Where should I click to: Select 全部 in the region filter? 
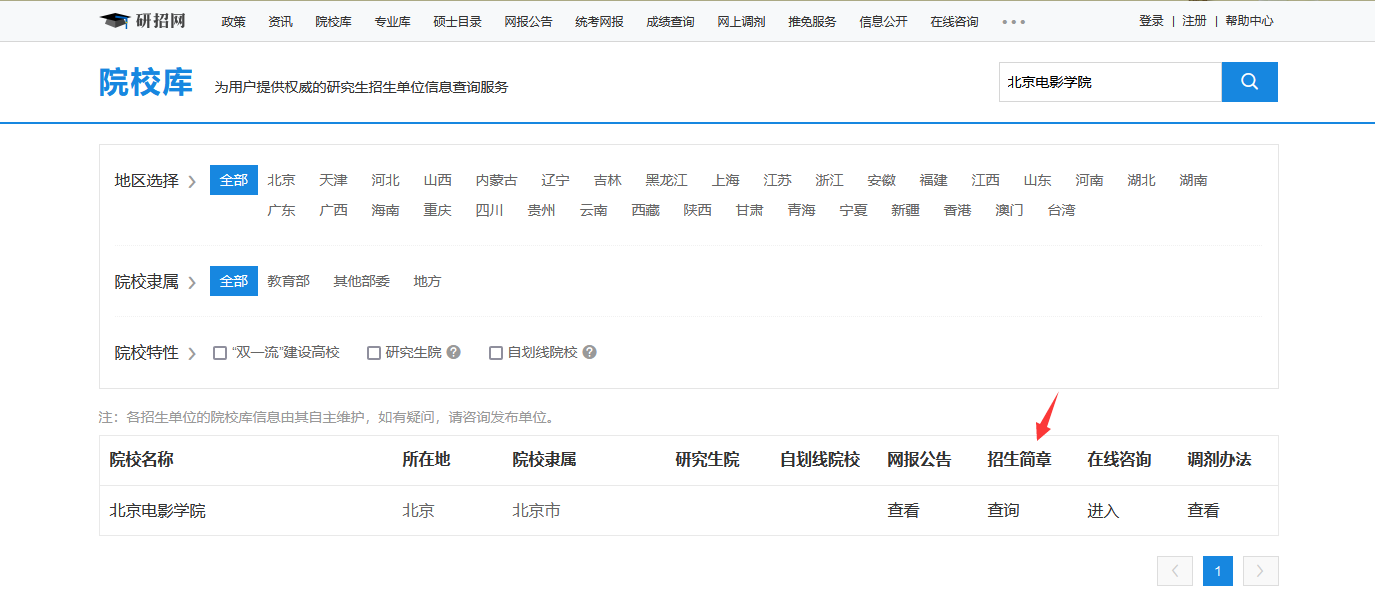pyautogui.click(x=234, y=180)
